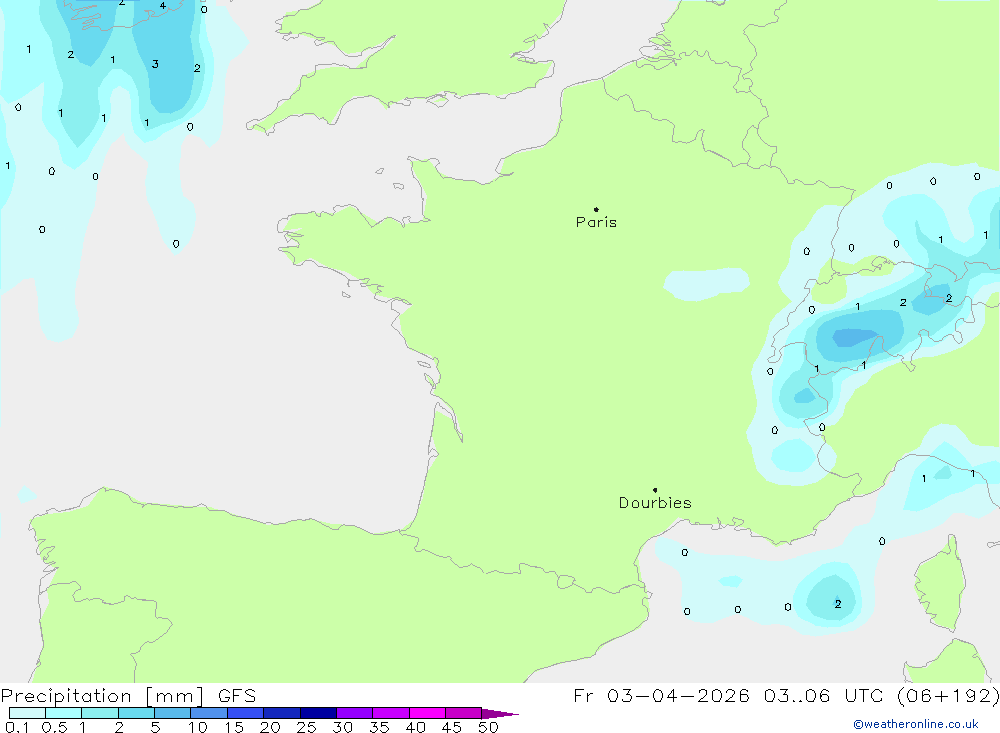
Task: Click the Dourbies location label
Action: (655, 503)
